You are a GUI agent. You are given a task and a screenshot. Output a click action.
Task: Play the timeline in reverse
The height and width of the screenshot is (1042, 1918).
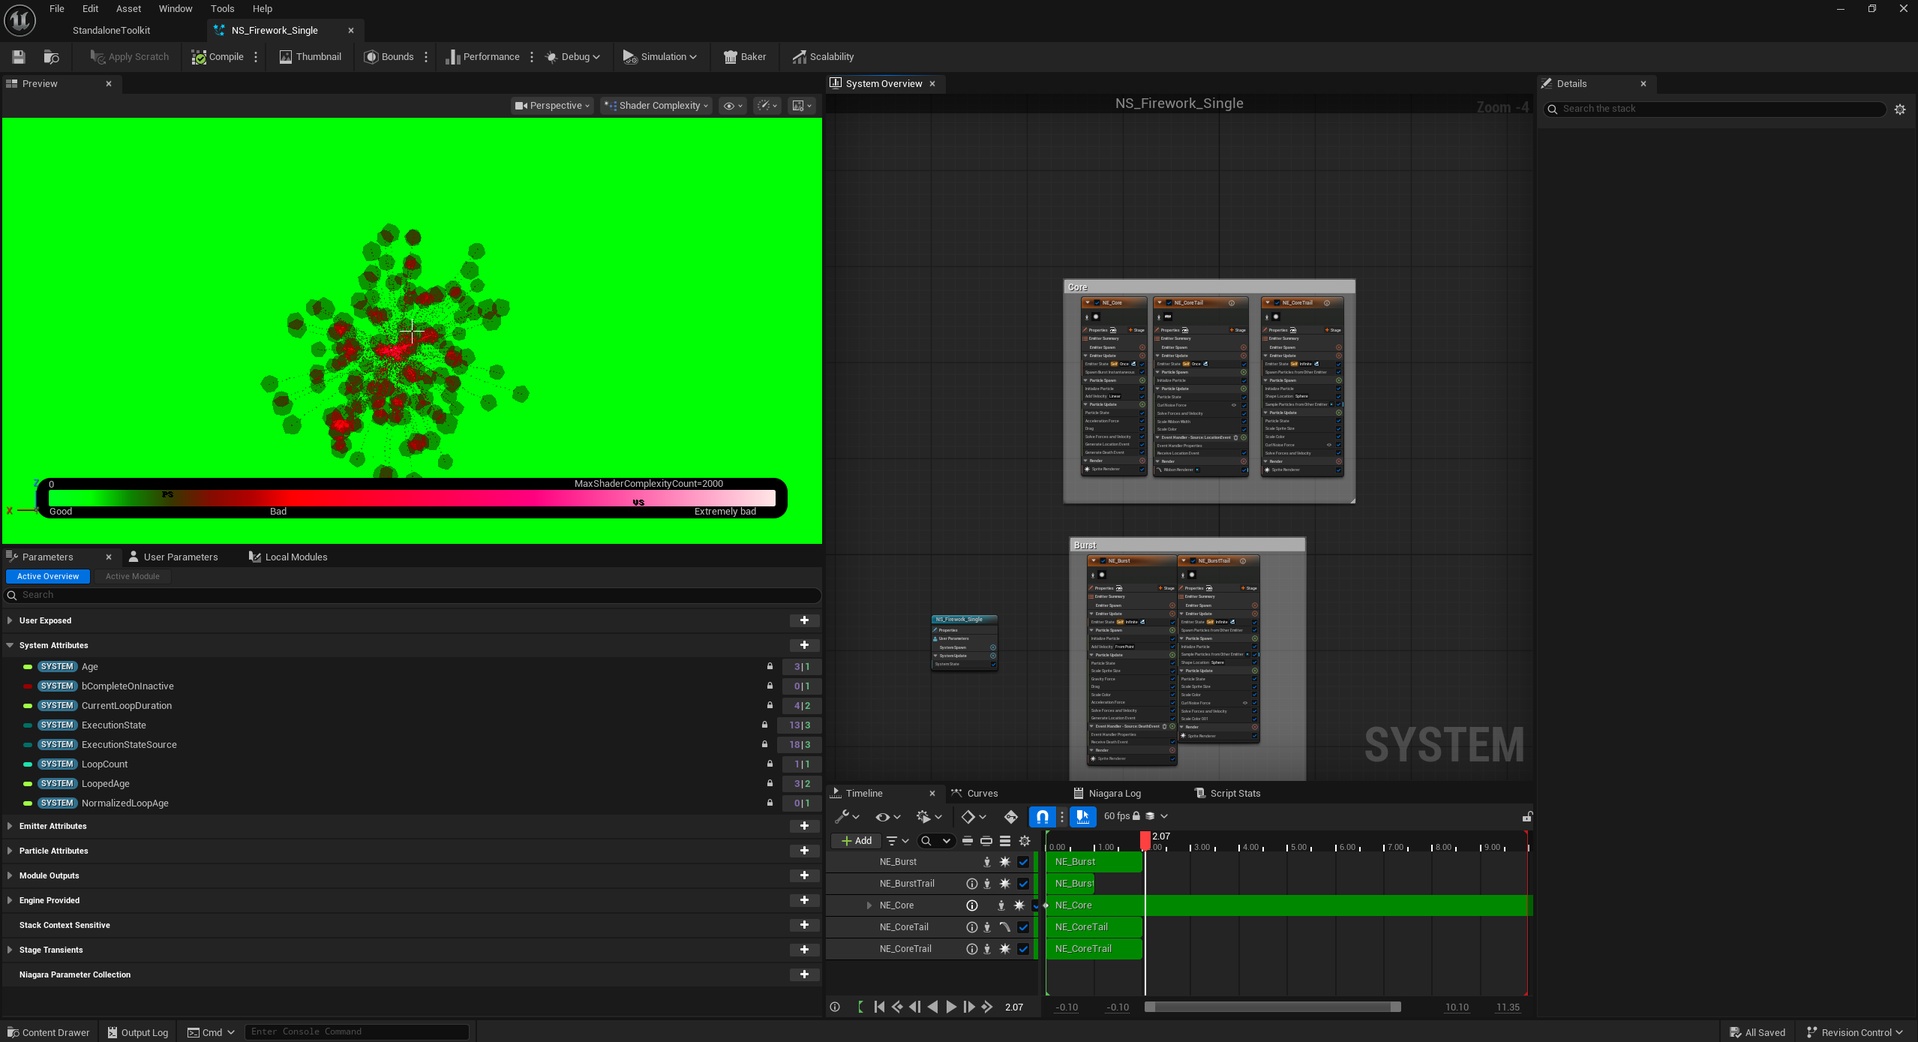point(933,1007)
